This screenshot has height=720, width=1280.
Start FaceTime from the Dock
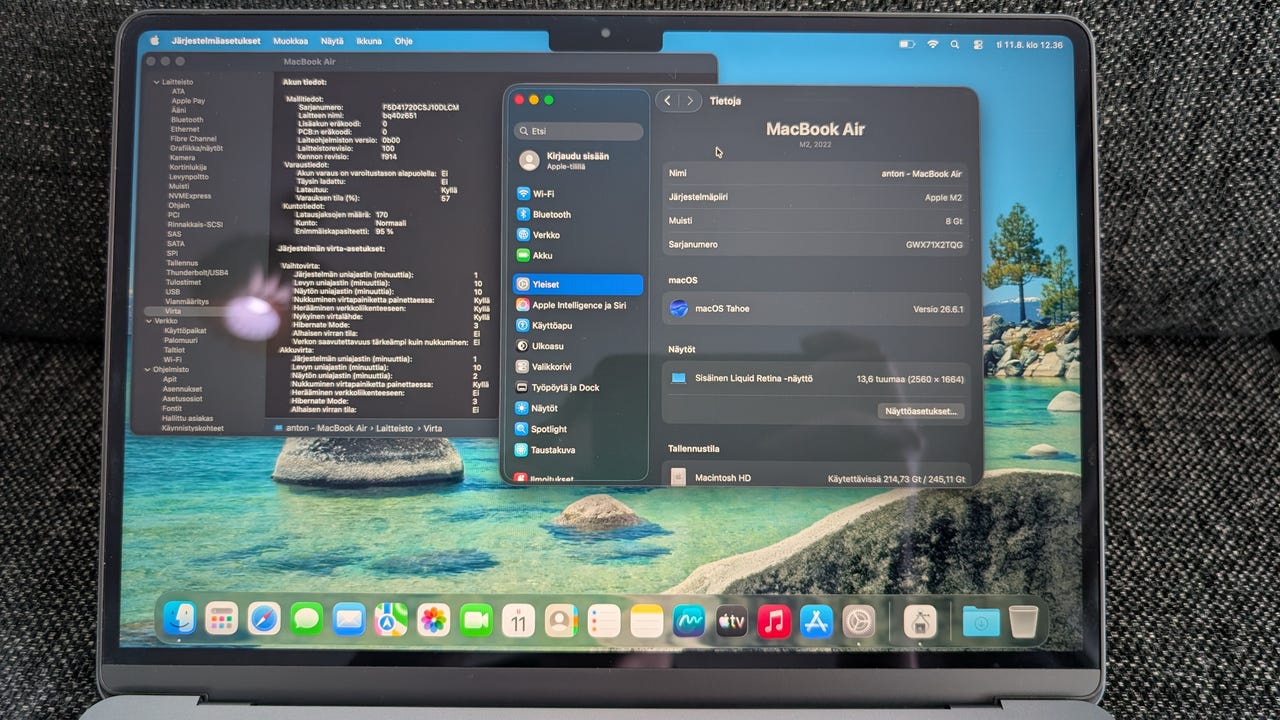pos(476,620)
